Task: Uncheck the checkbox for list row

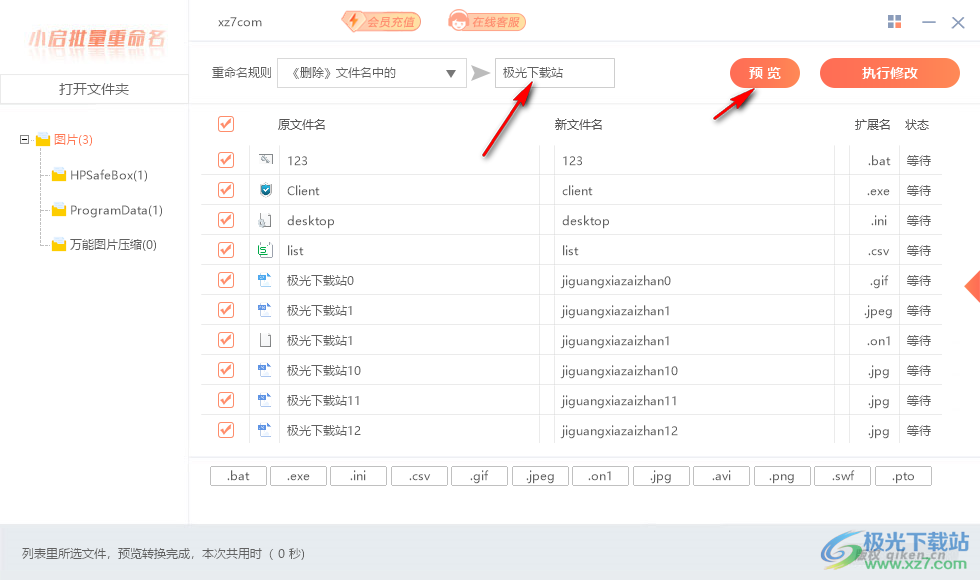Action: click(226, 250)
